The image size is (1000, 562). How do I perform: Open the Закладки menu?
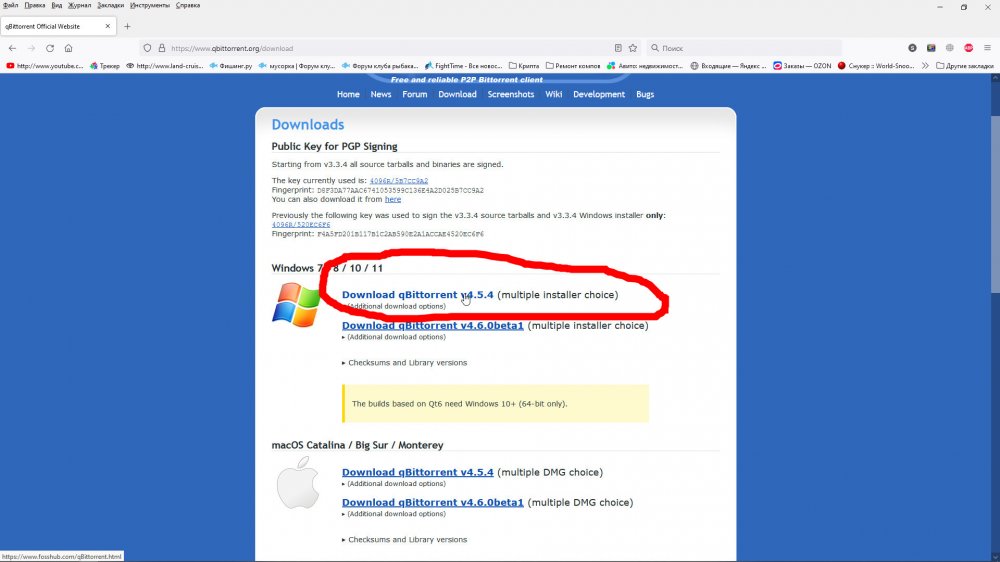click(x=111, y=5)
